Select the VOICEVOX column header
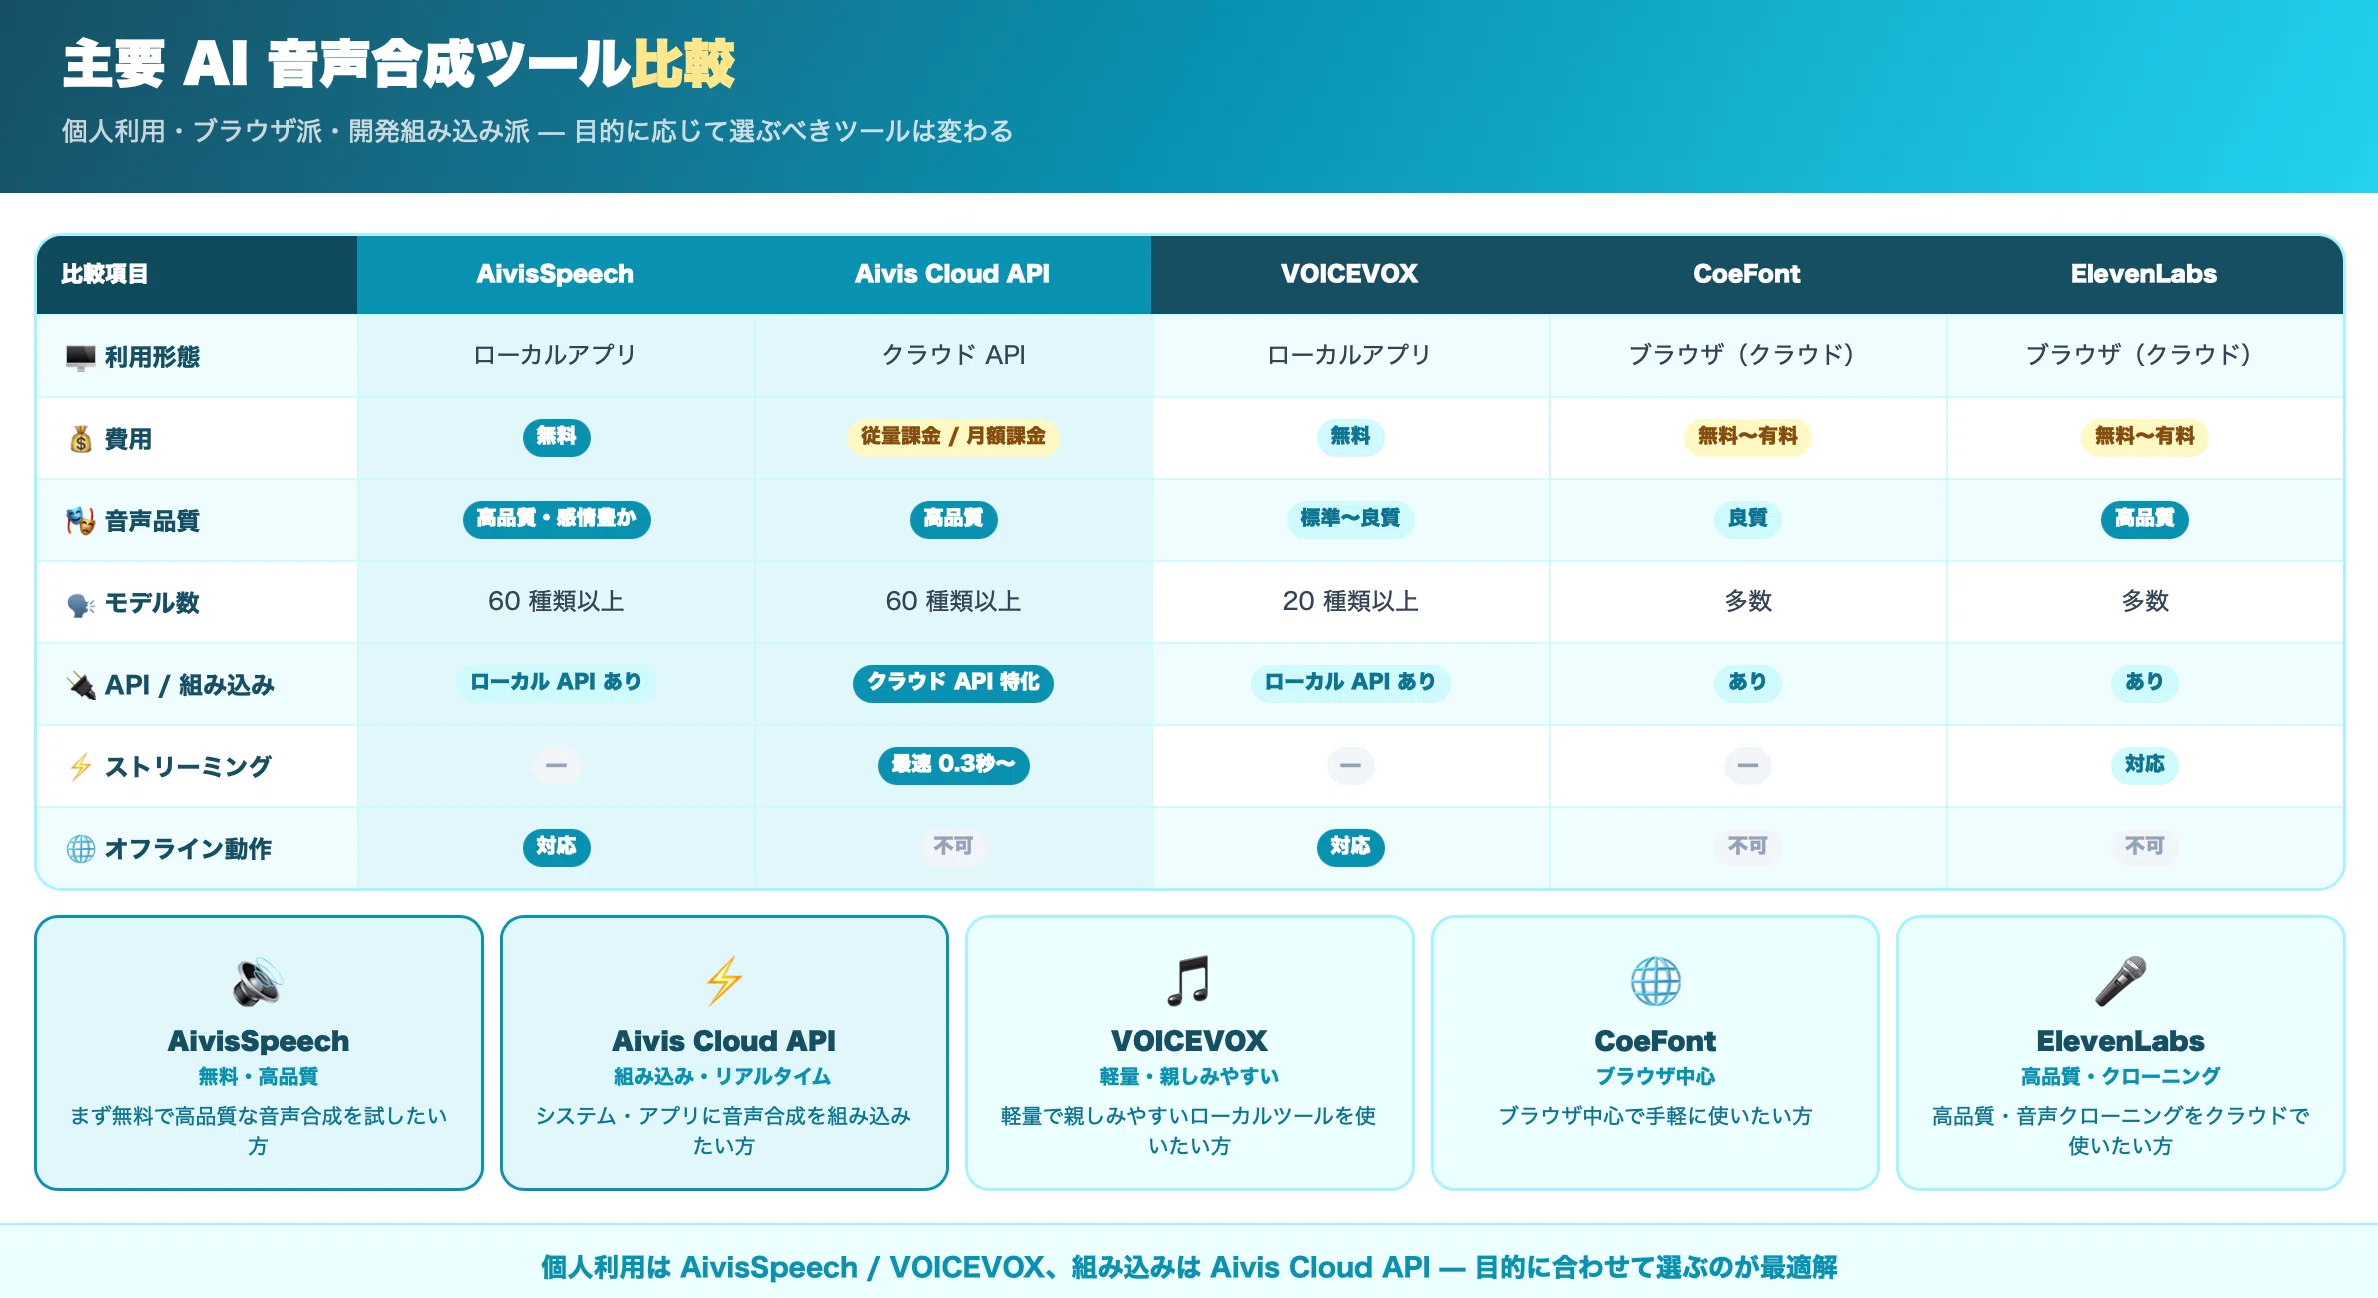Viewport: 2378px width, 1298px height. (x=1349, y=274)
